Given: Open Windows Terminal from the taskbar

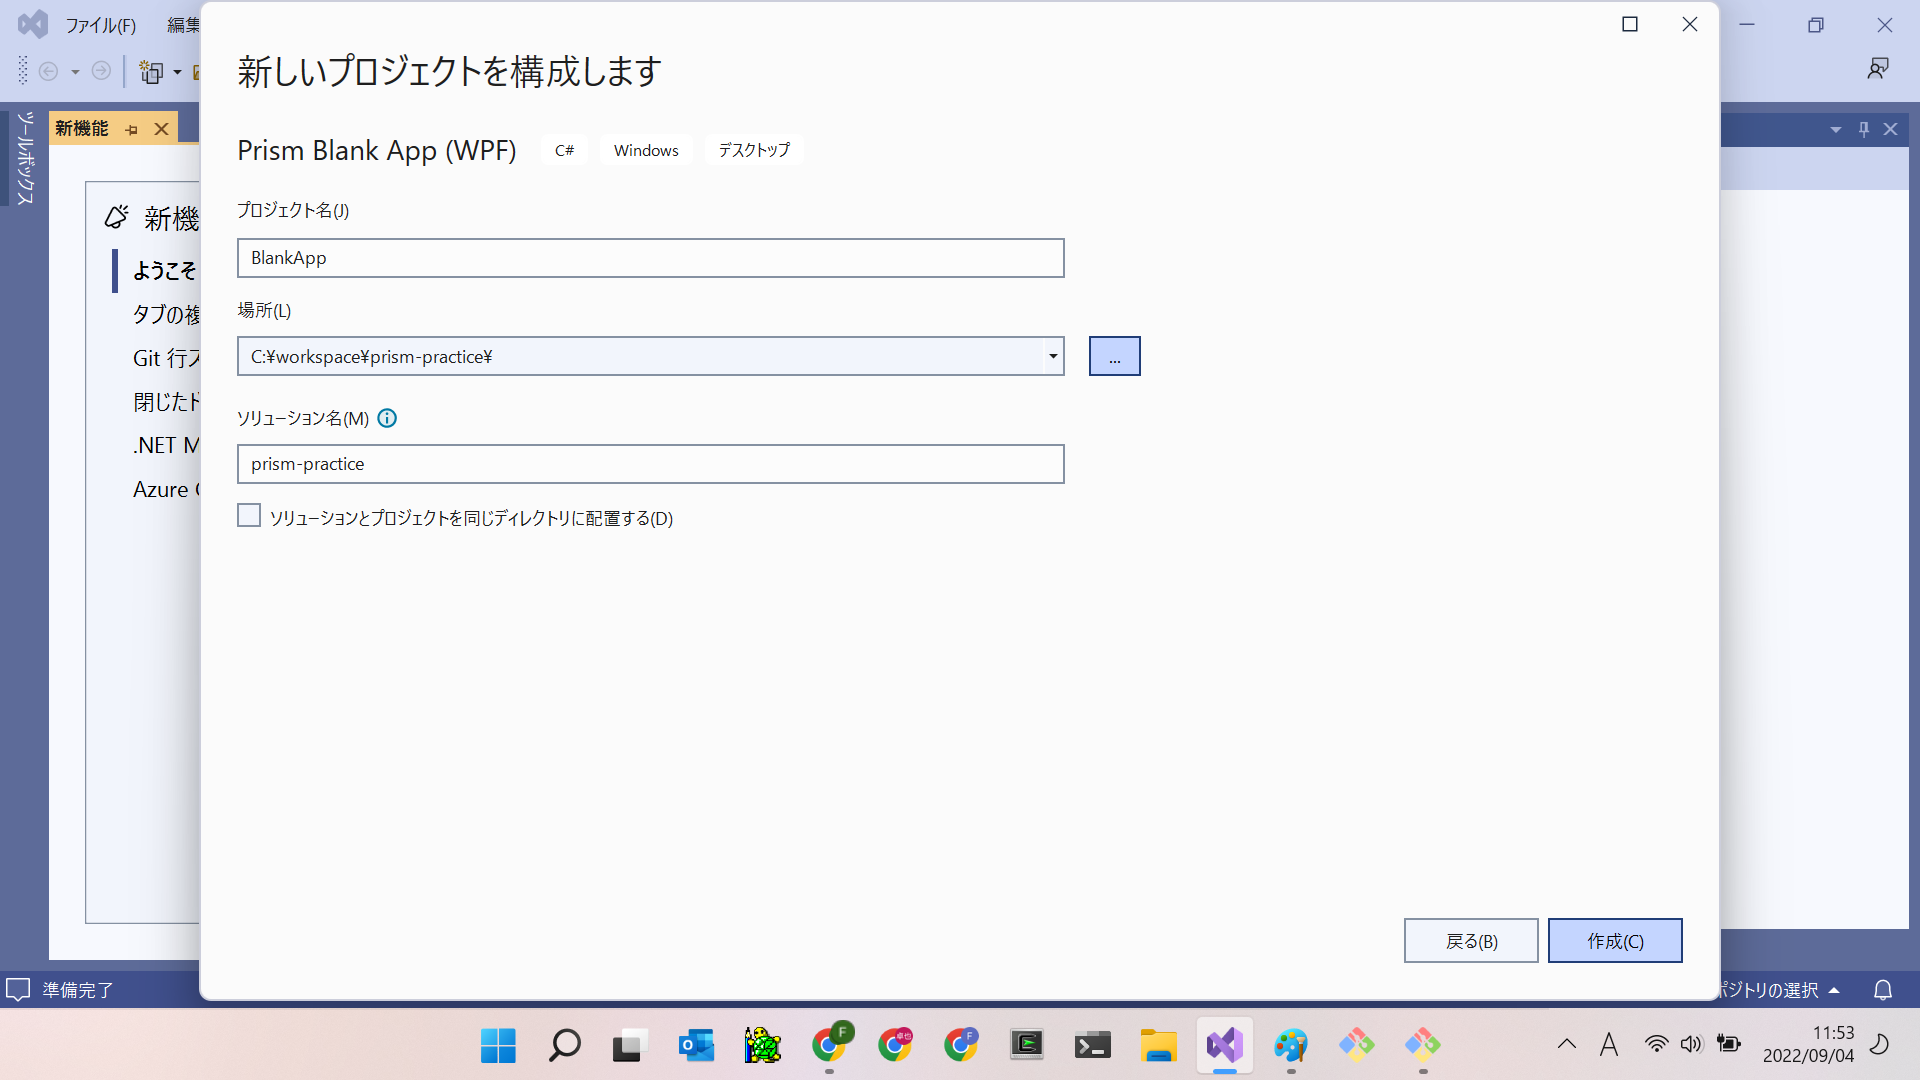Looking at the screenshot, I should click(1093, 1046).
